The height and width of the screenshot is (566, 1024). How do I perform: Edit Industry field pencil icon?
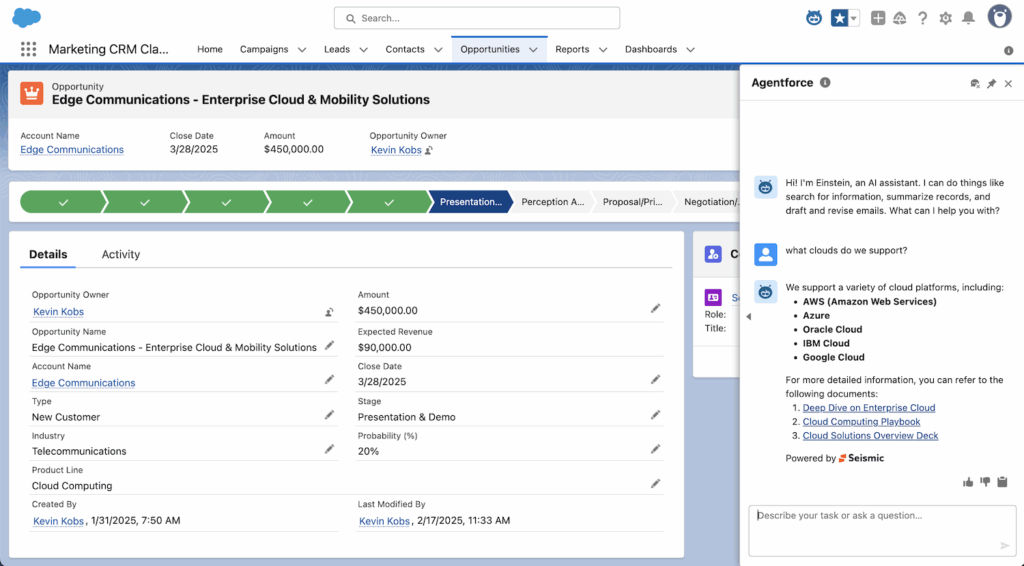coord(329,448)
